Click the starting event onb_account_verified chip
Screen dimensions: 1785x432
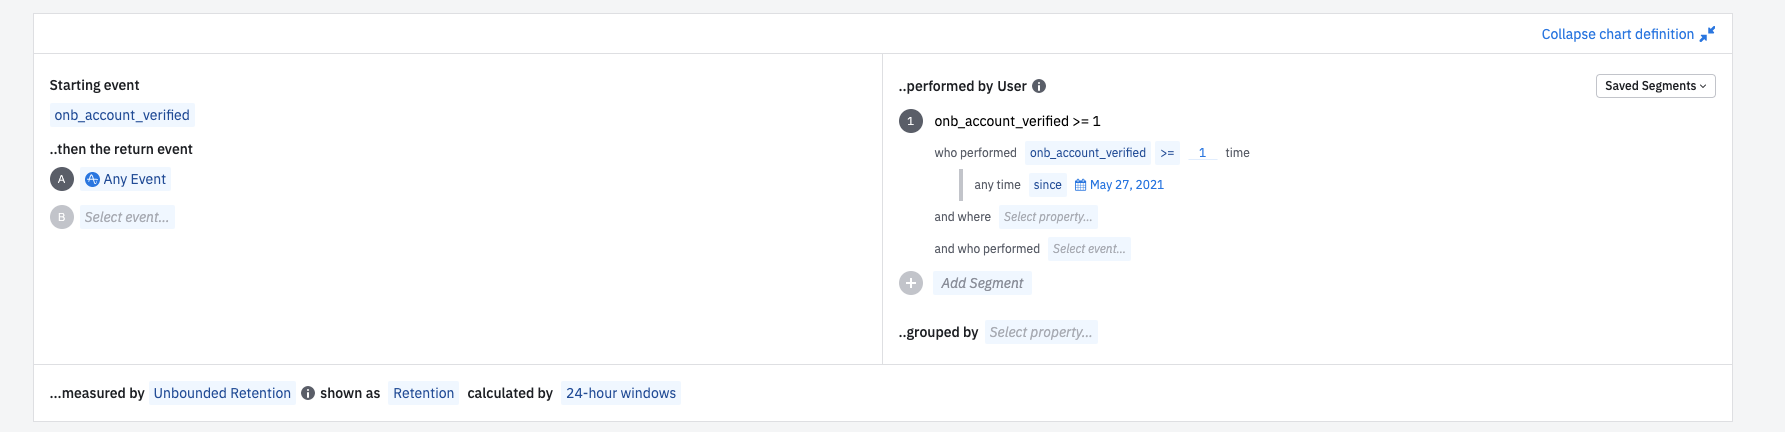[122, 115]
